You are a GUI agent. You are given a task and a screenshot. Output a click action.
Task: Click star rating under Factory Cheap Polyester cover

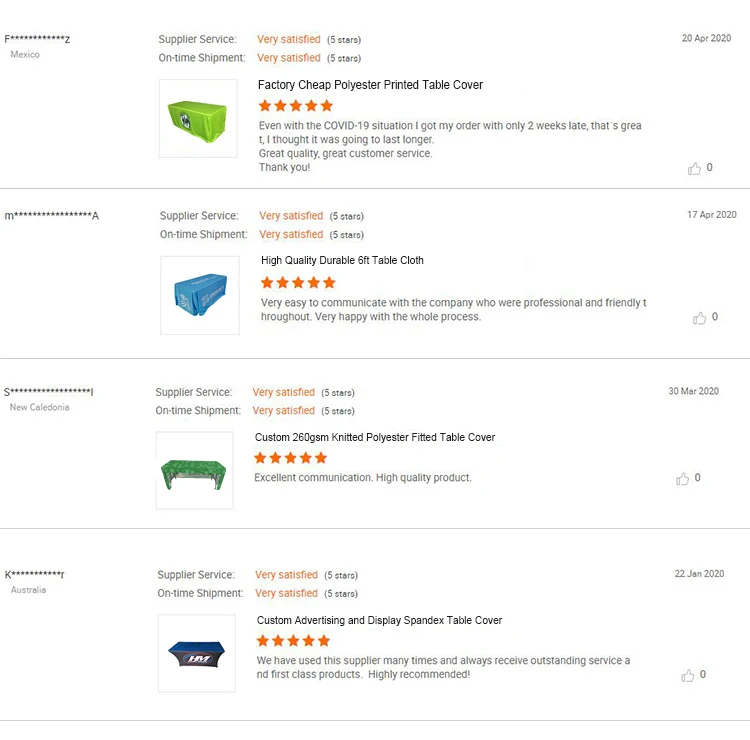295,106
